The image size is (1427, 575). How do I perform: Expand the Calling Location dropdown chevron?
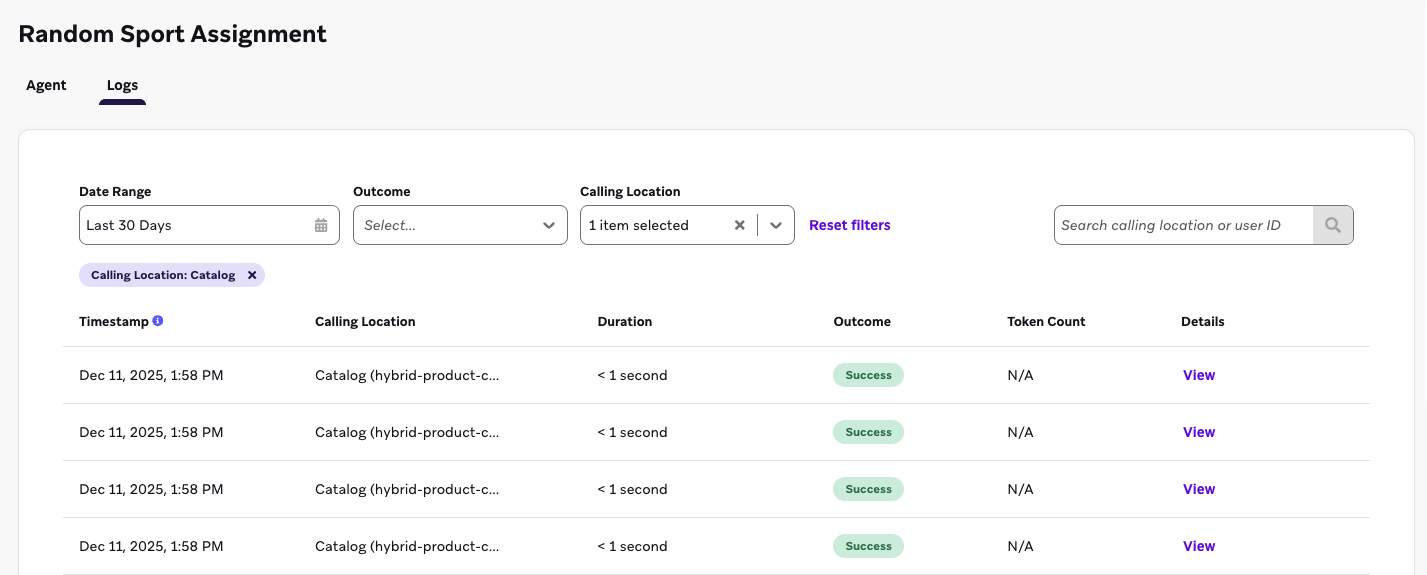point(776,225)
